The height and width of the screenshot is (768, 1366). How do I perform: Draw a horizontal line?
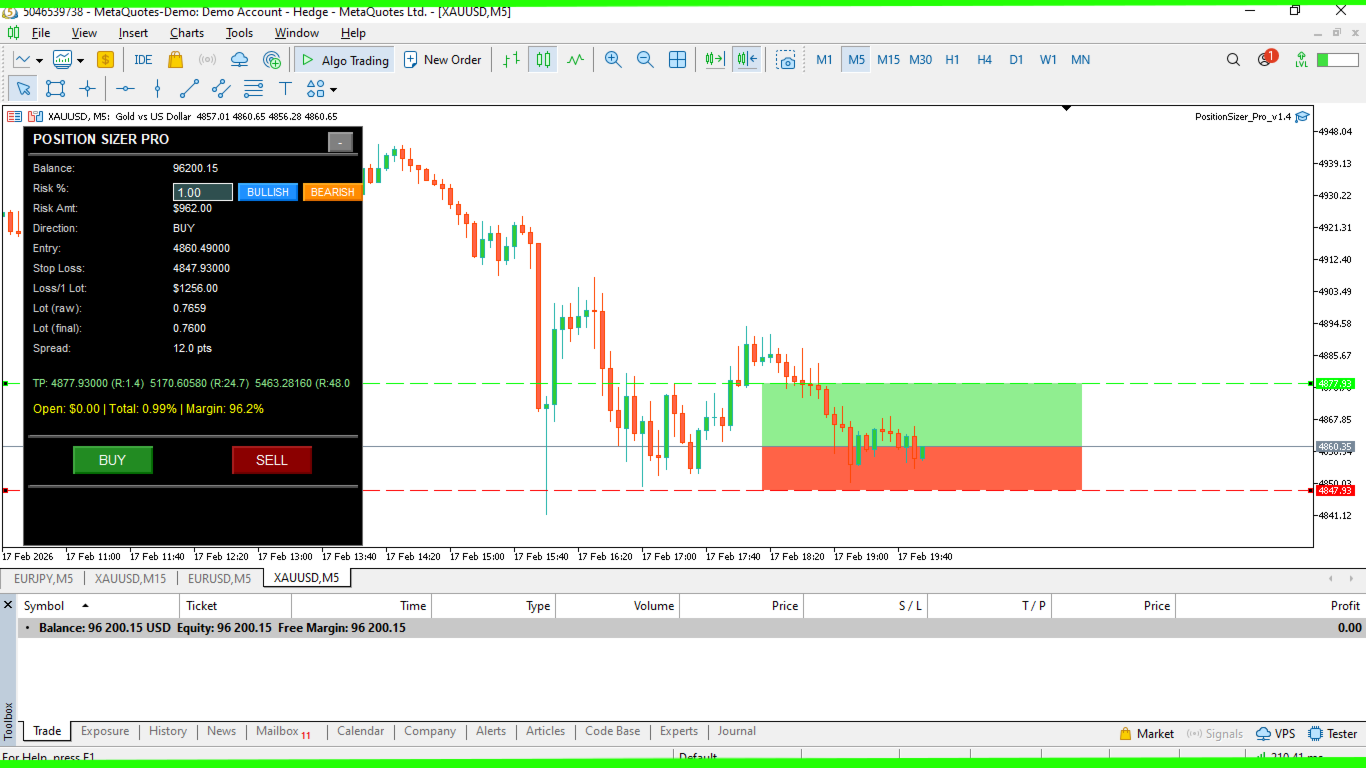[125, 88]
